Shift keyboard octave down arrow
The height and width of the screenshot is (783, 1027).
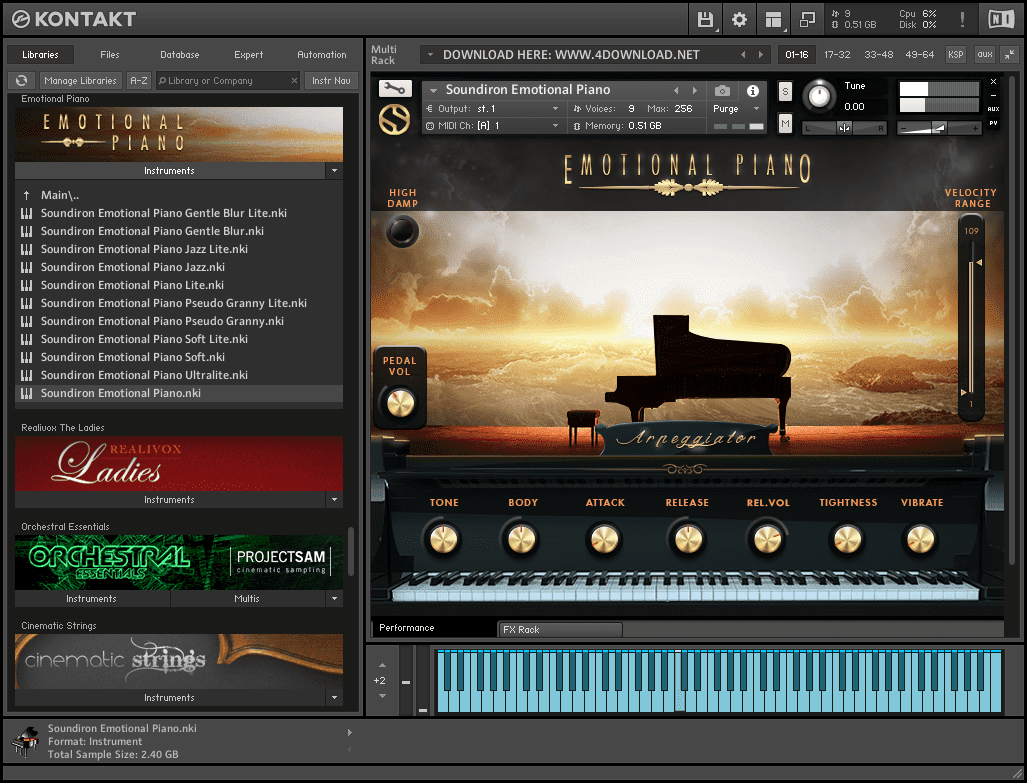tap(383, 696)
